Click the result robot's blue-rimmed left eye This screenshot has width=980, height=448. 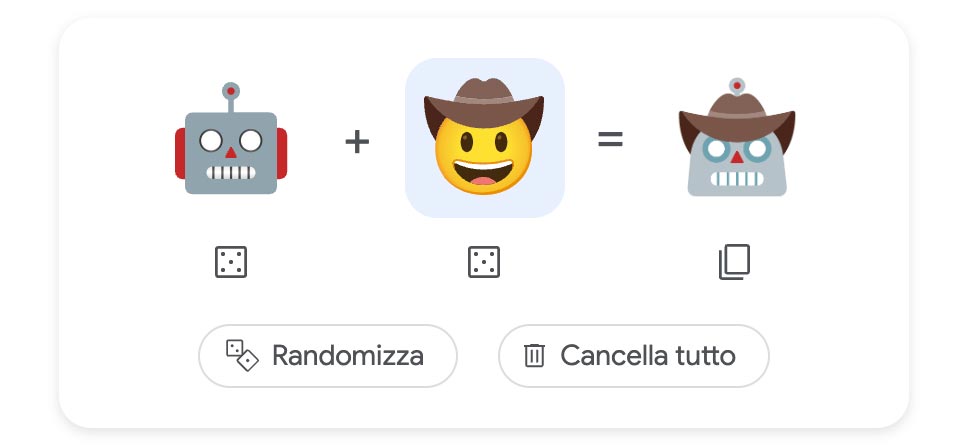[716, 149]
